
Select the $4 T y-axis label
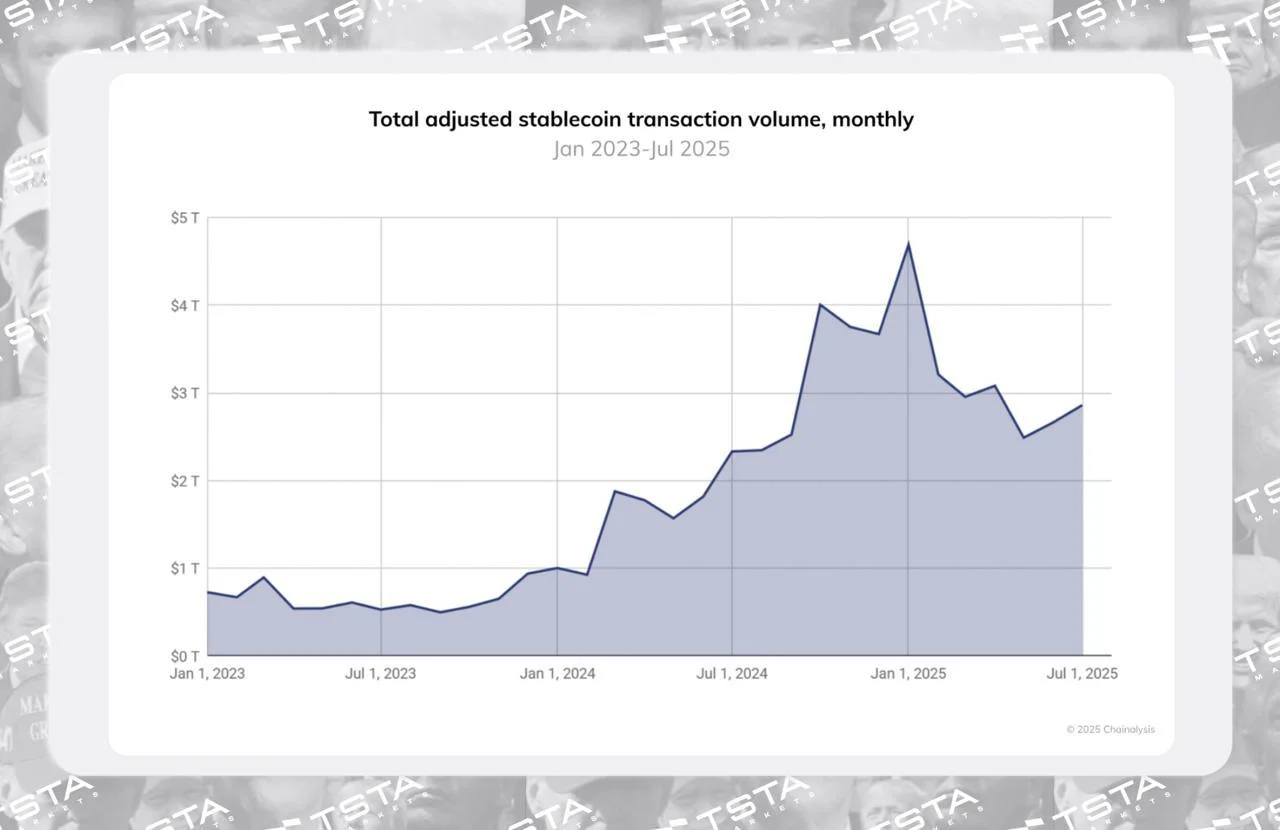coord(185,305)
